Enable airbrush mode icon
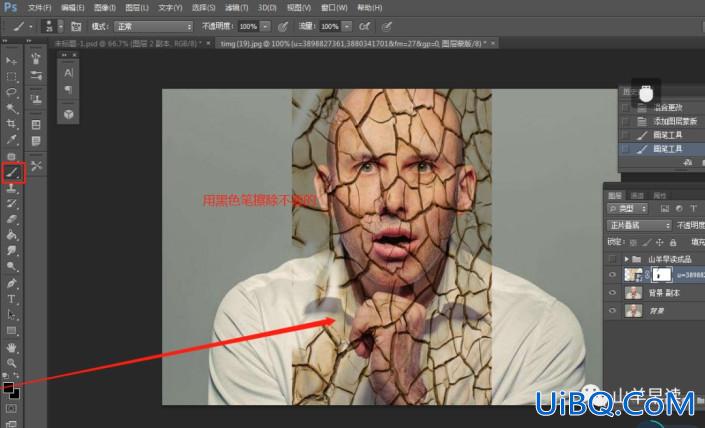 tap(364, 27)
